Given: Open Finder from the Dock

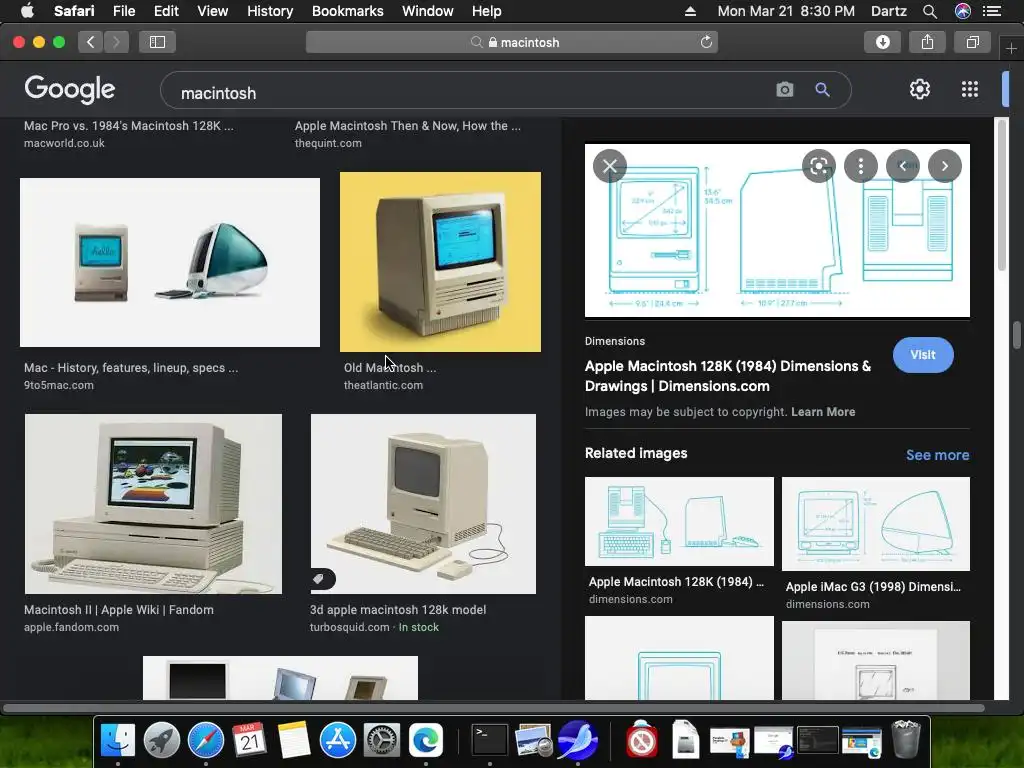Looking at the screenshot, I should [x=118, y=741].
